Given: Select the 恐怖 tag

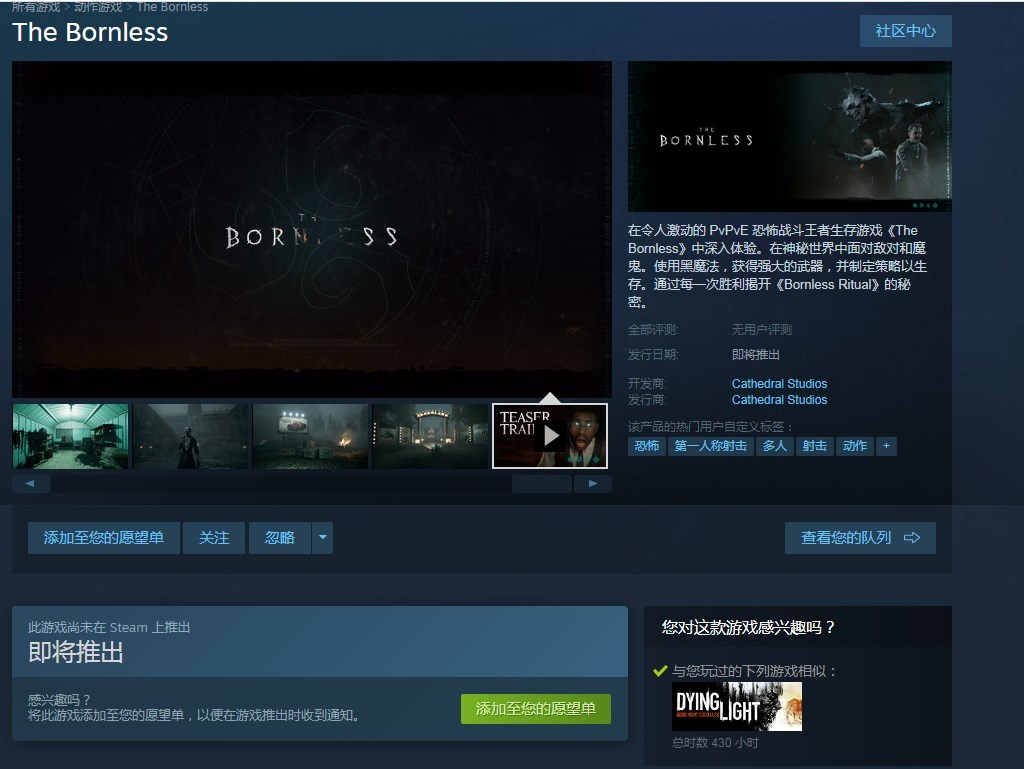Looking at the screenshot, I should (x=647, y=446).
